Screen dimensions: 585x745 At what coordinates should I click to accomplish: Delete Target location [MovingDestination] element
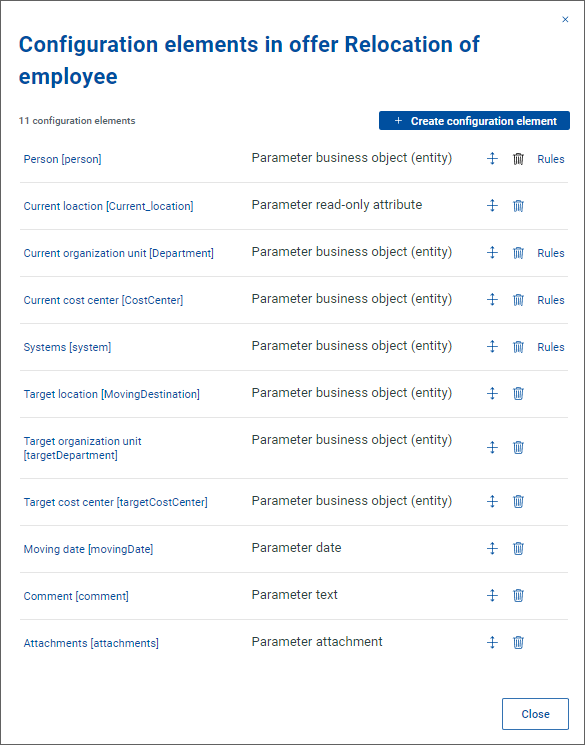click(x=518, y=393)
